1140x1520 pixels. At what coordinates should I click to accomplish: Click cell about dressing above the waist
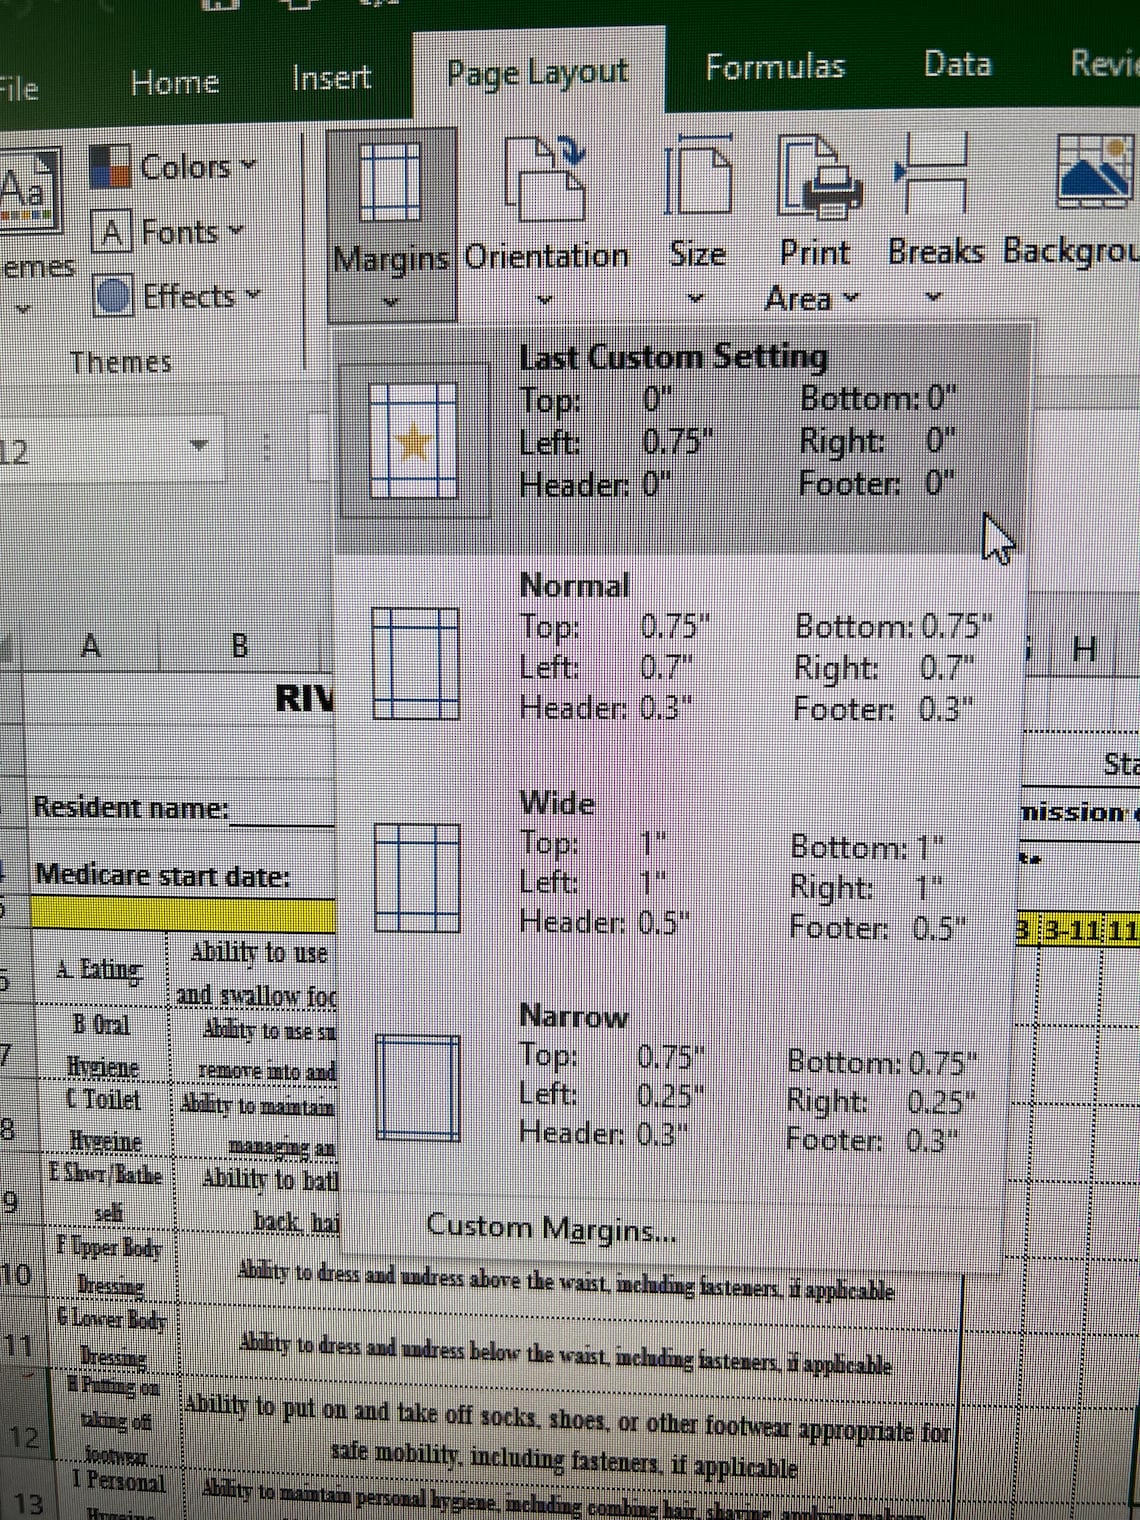[x=566, y=1282]
